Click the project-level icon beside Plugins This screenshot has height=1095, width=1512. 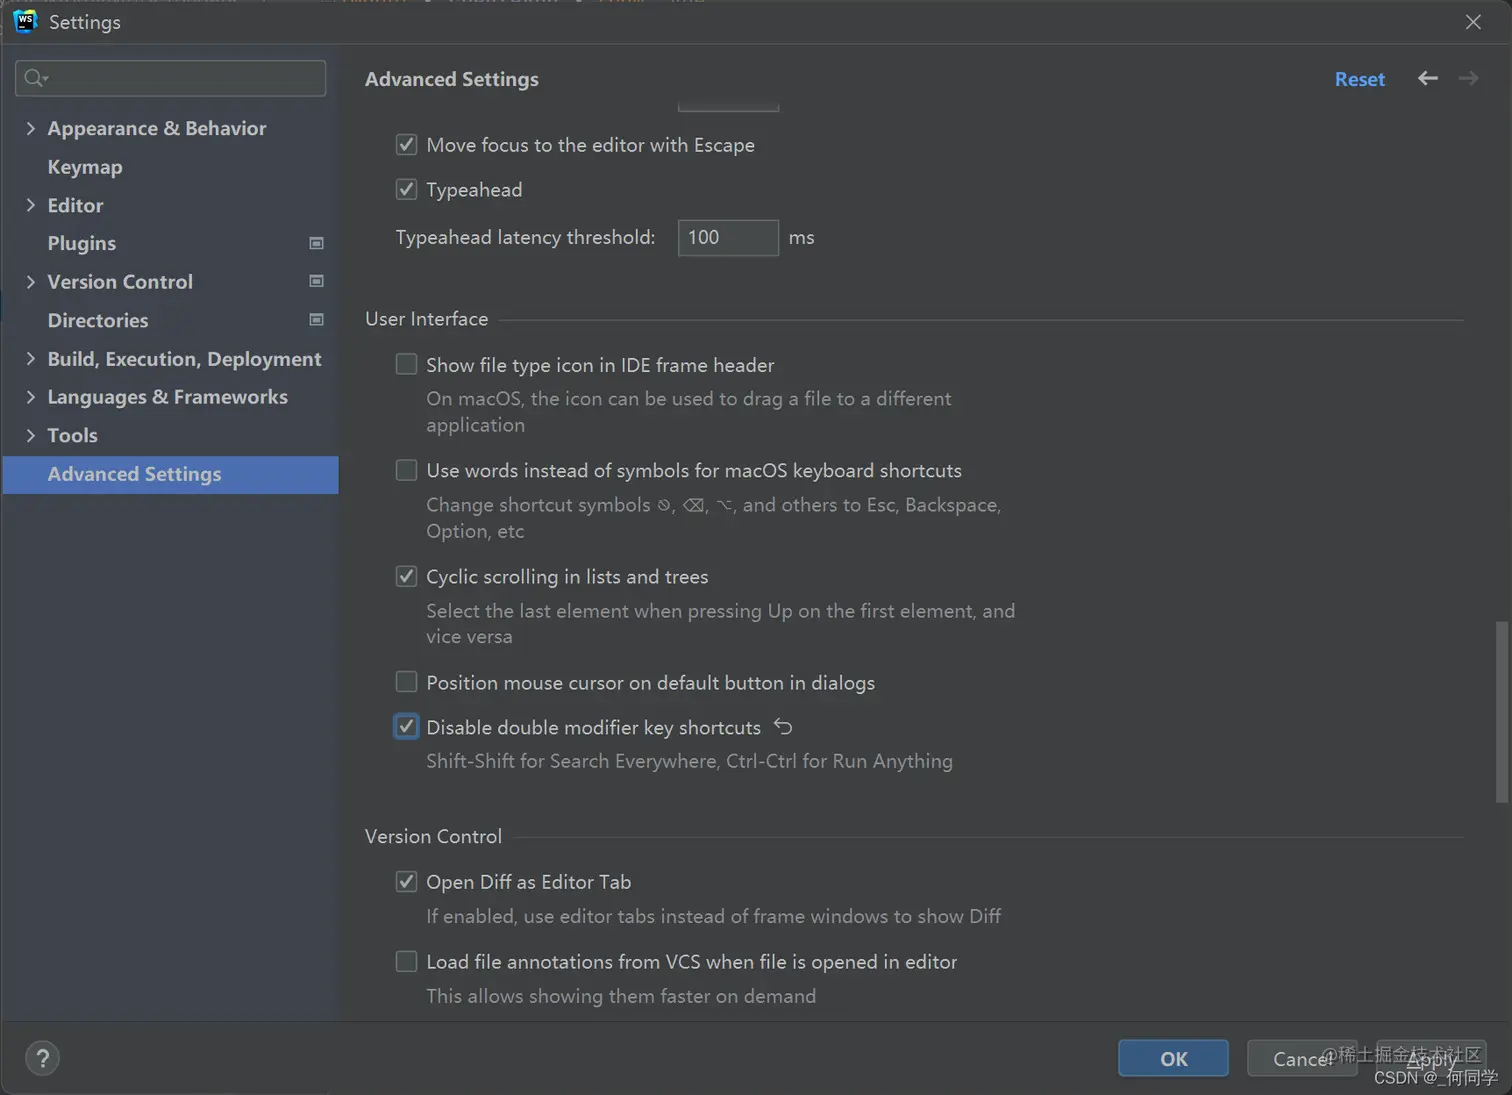click(x=316, y=243)
